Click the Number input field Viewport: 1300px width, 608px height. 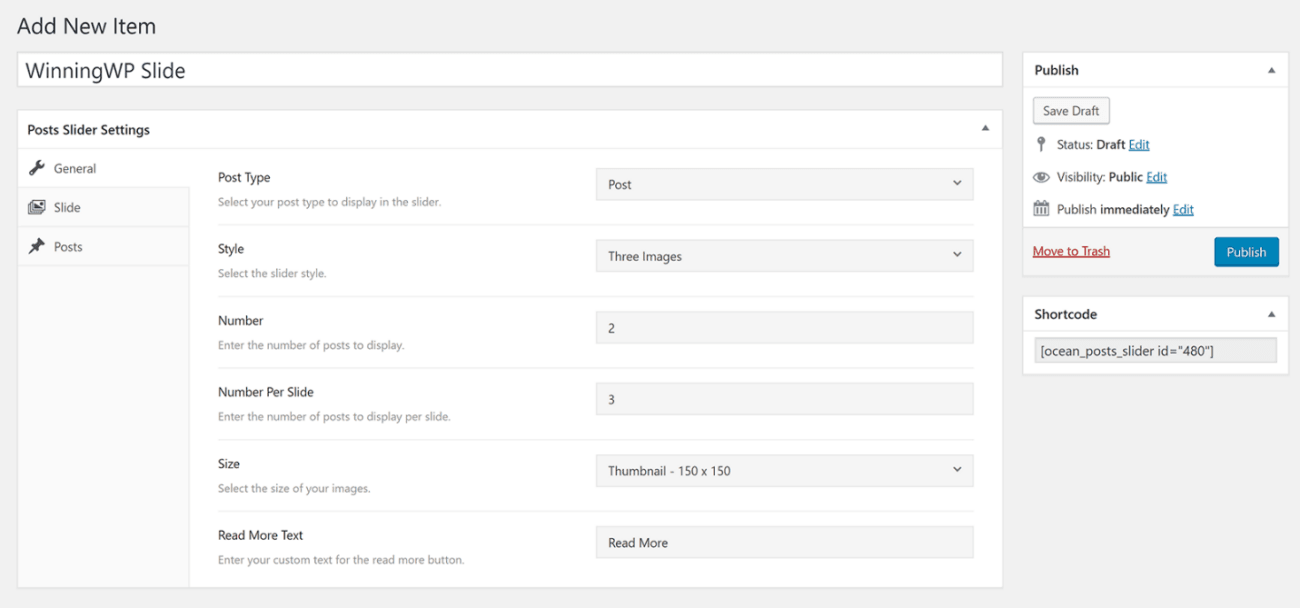784,328
